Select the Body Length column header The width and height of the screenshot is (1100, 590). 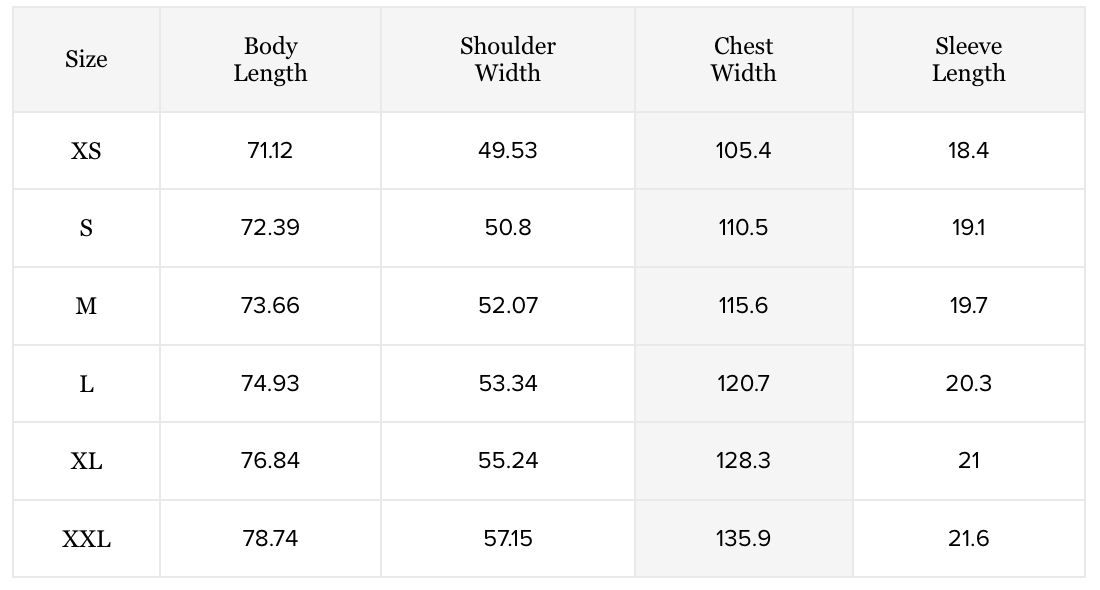[270, 60]
